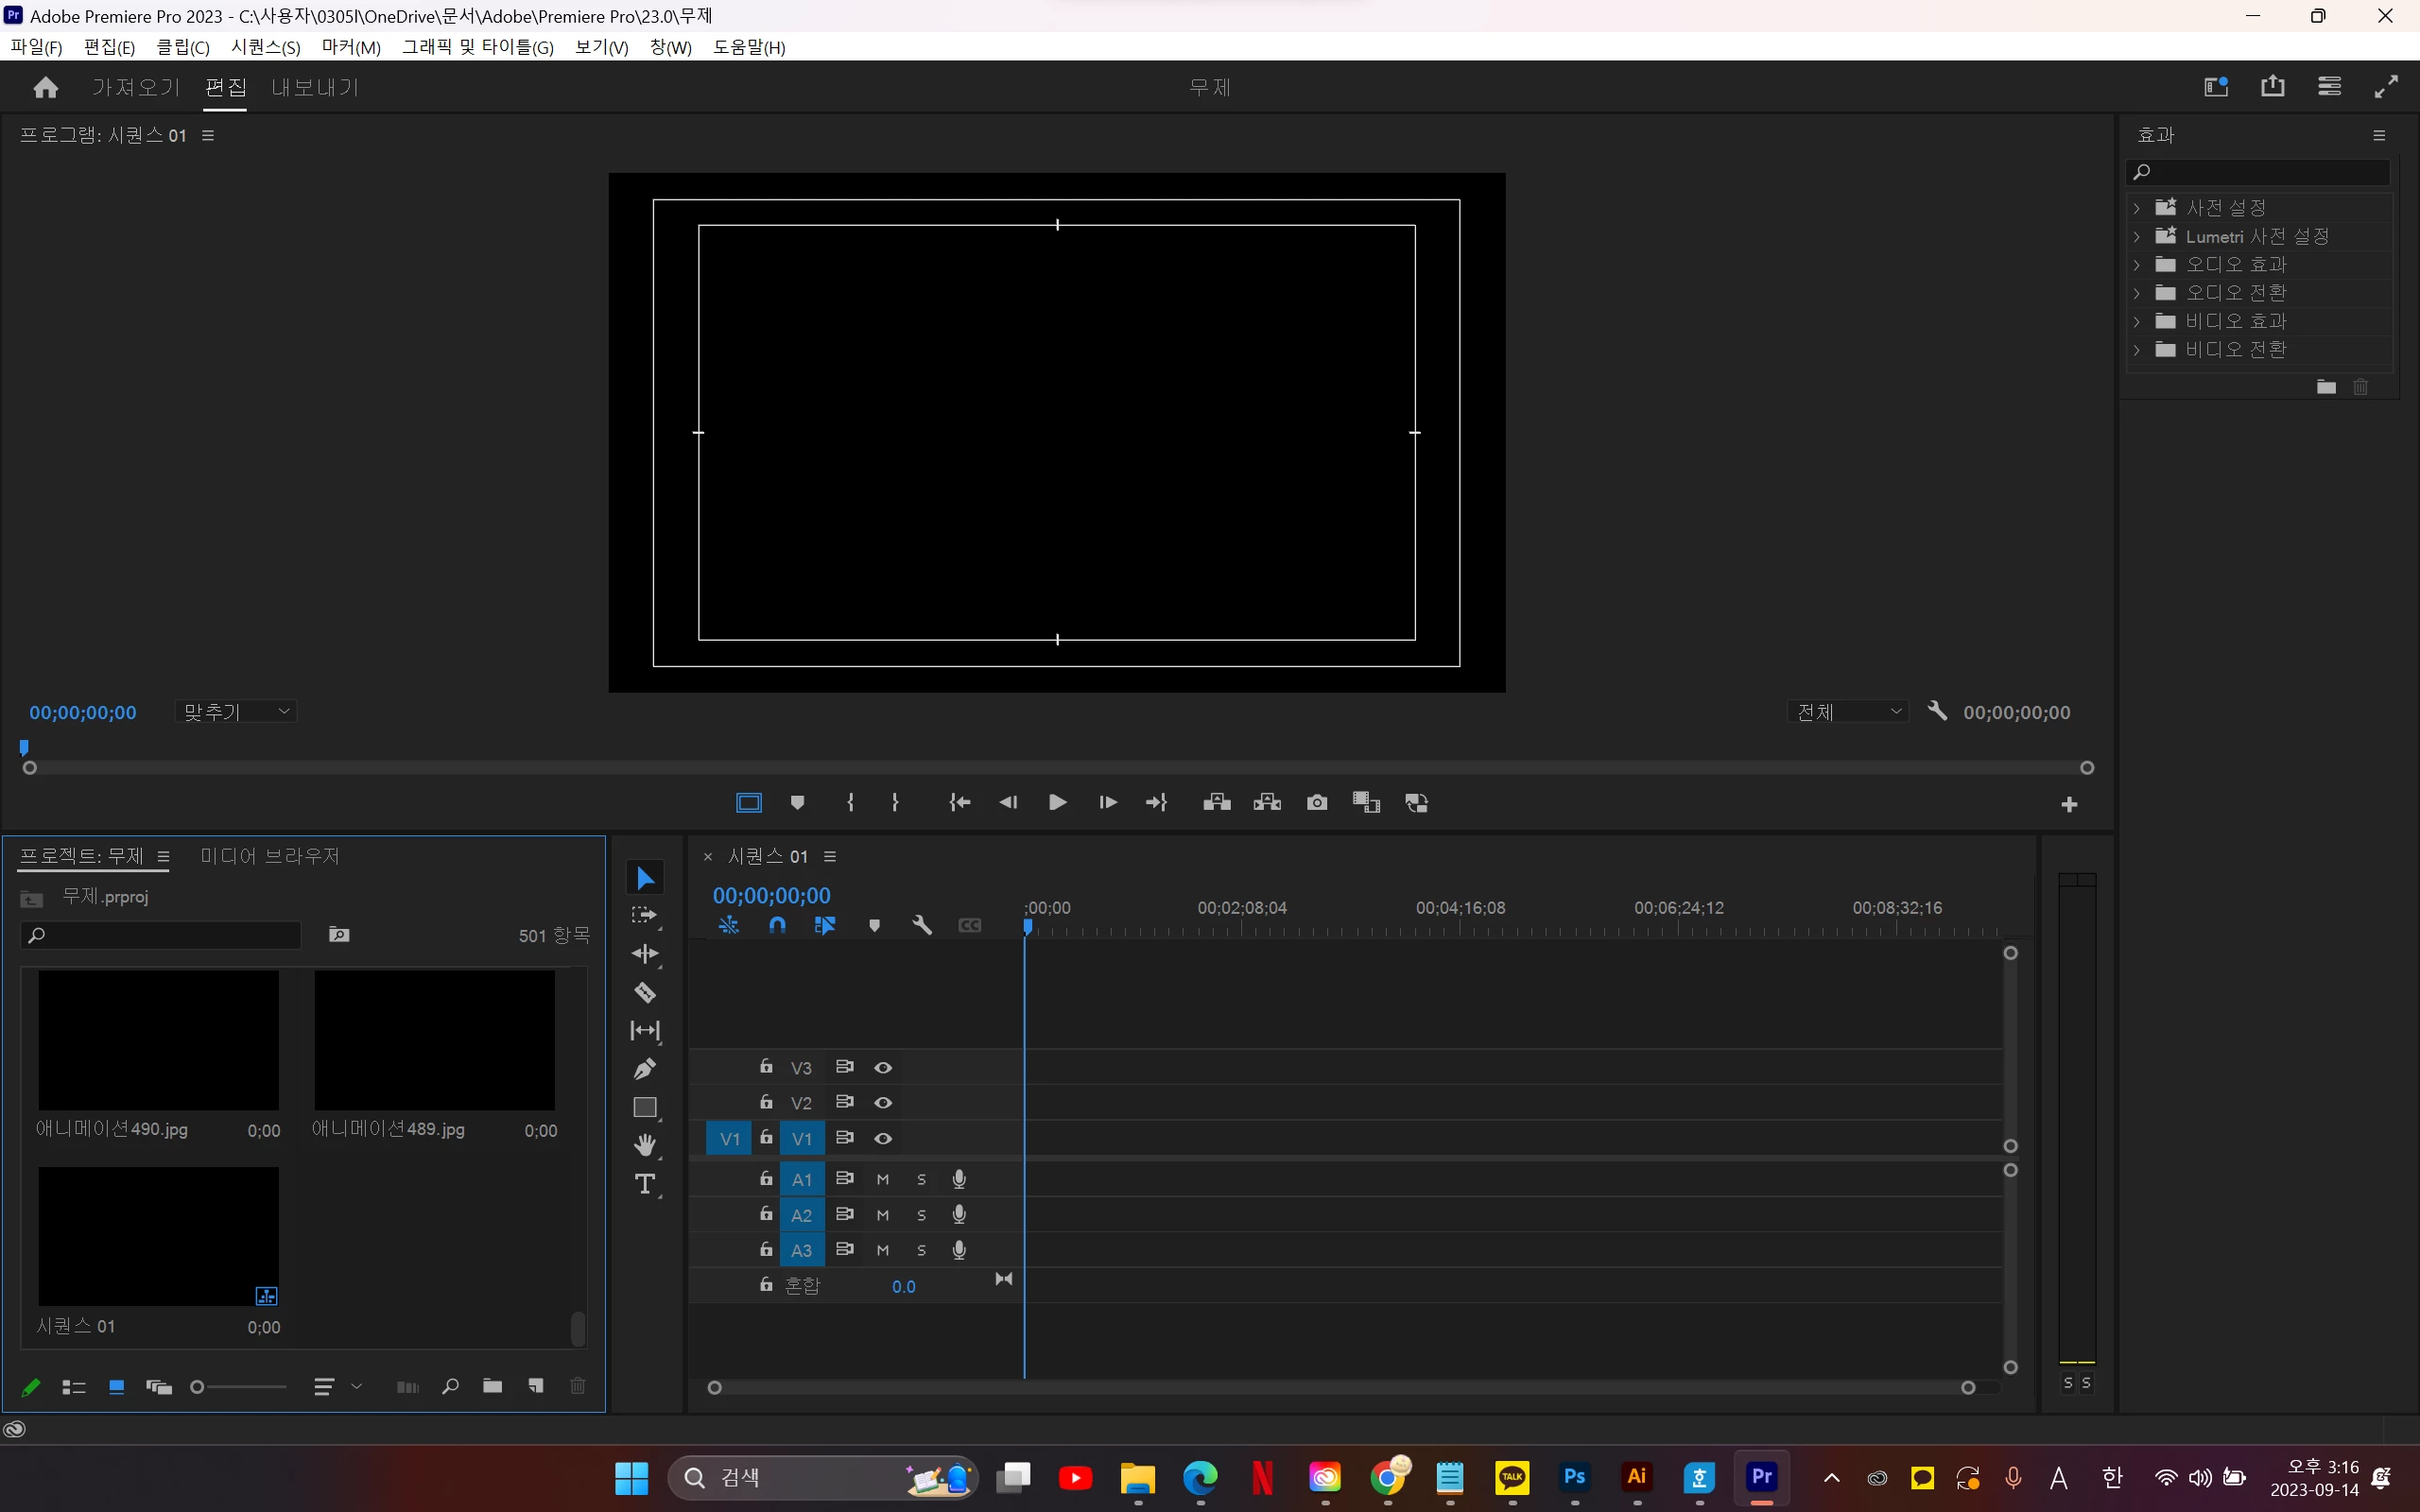Click the timeline settings wrench icon

[922, 925]
